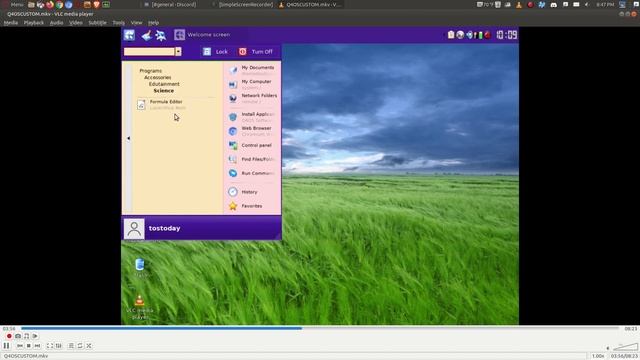Open Find Files/Folders in the start menu
Image resolution: width=640 pixels, height=360 pixels.
(251, 159)
